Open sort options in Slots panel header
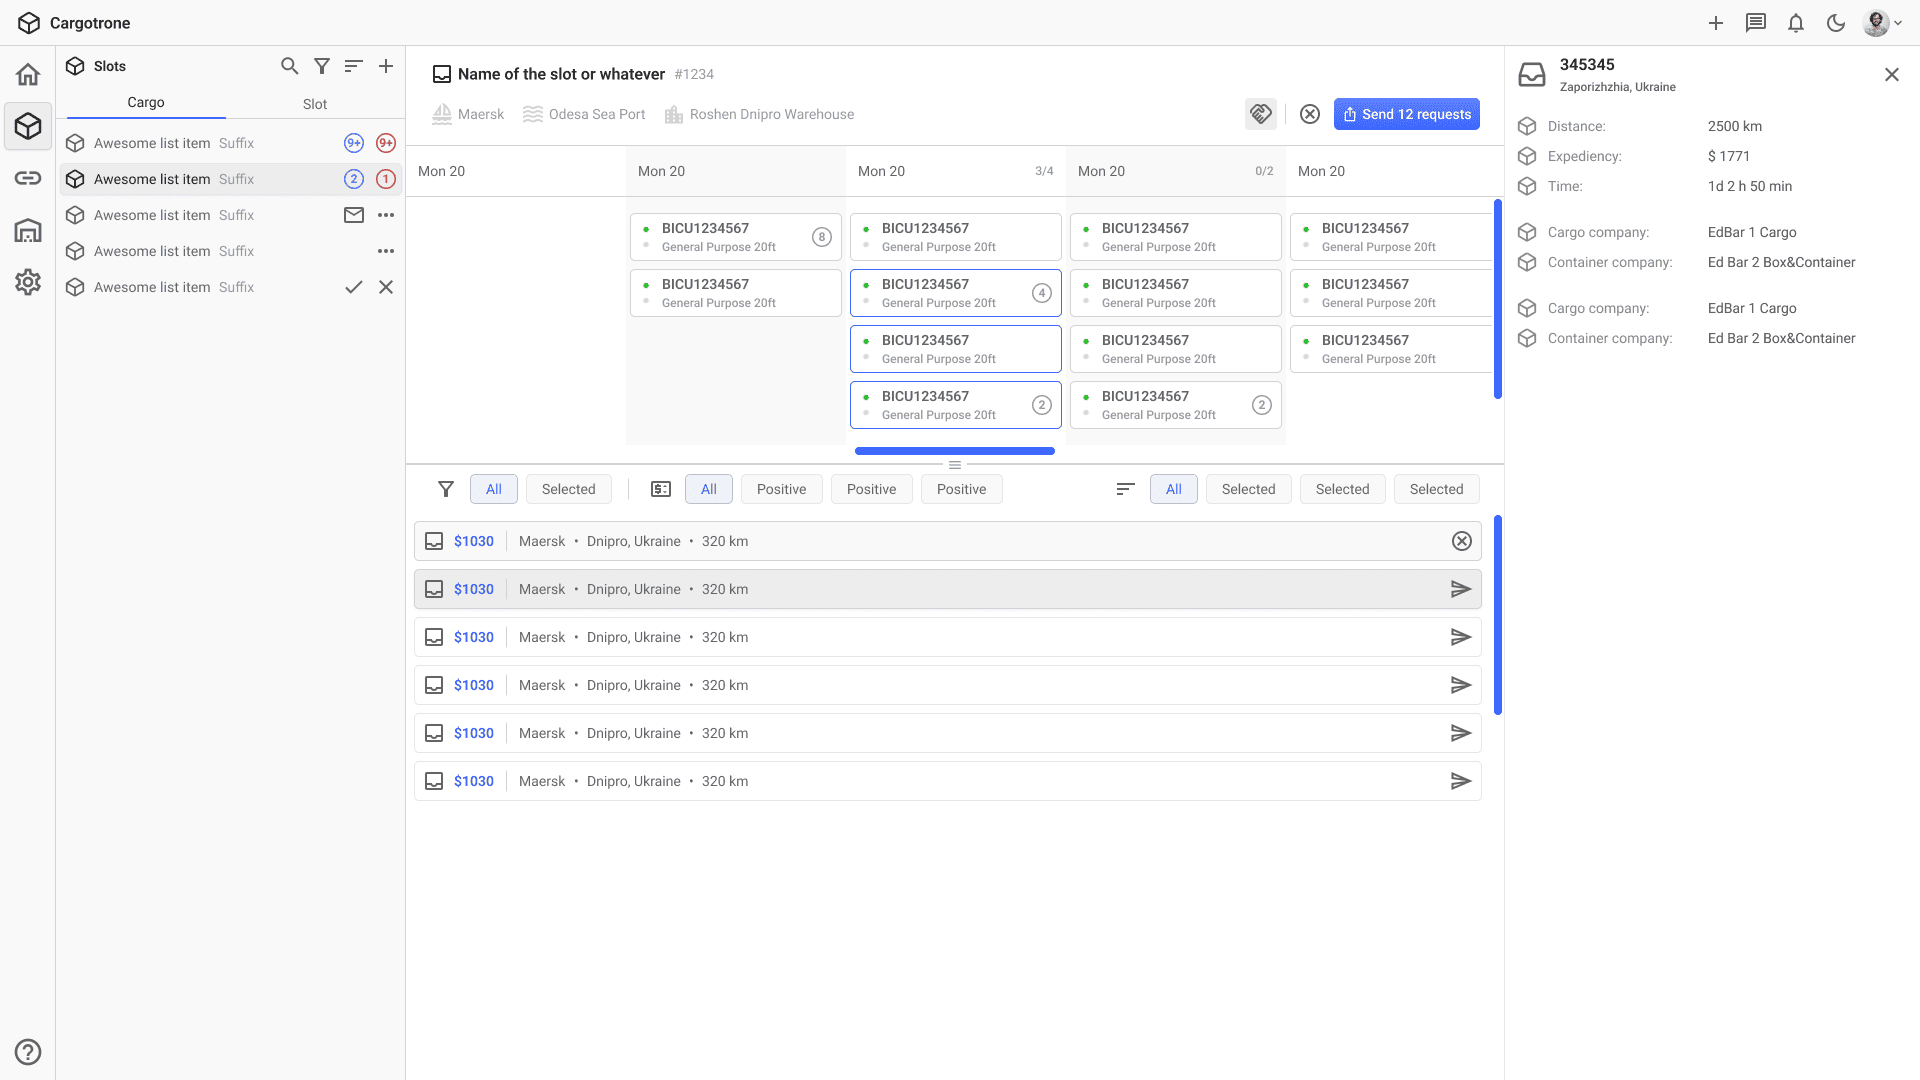The image size is (1920, 1080). coord(353,66)
